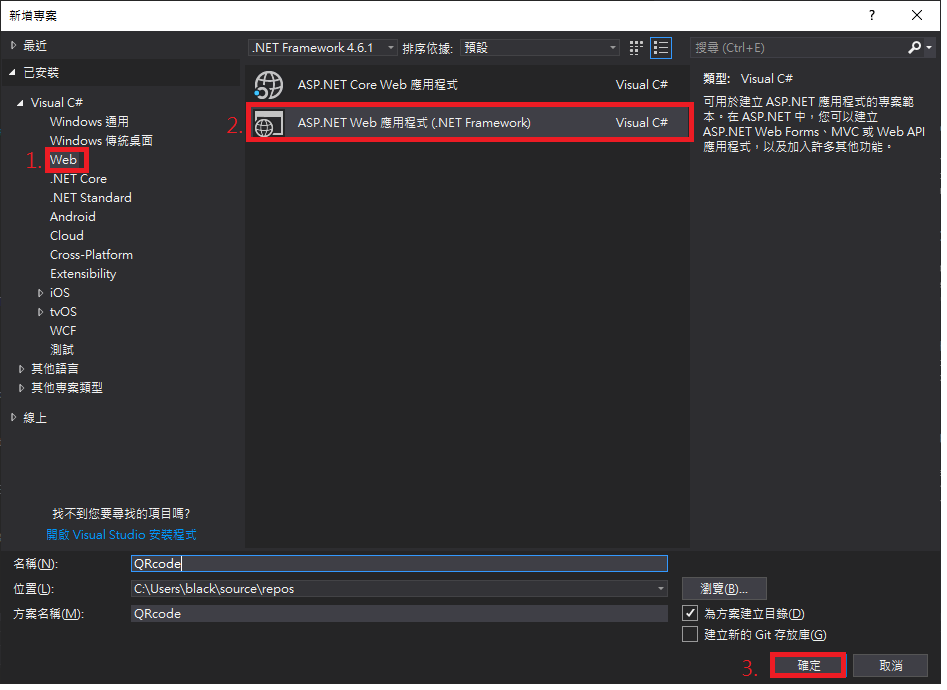
Task: Select Windows 通用 category
Action: pos(89,122)
